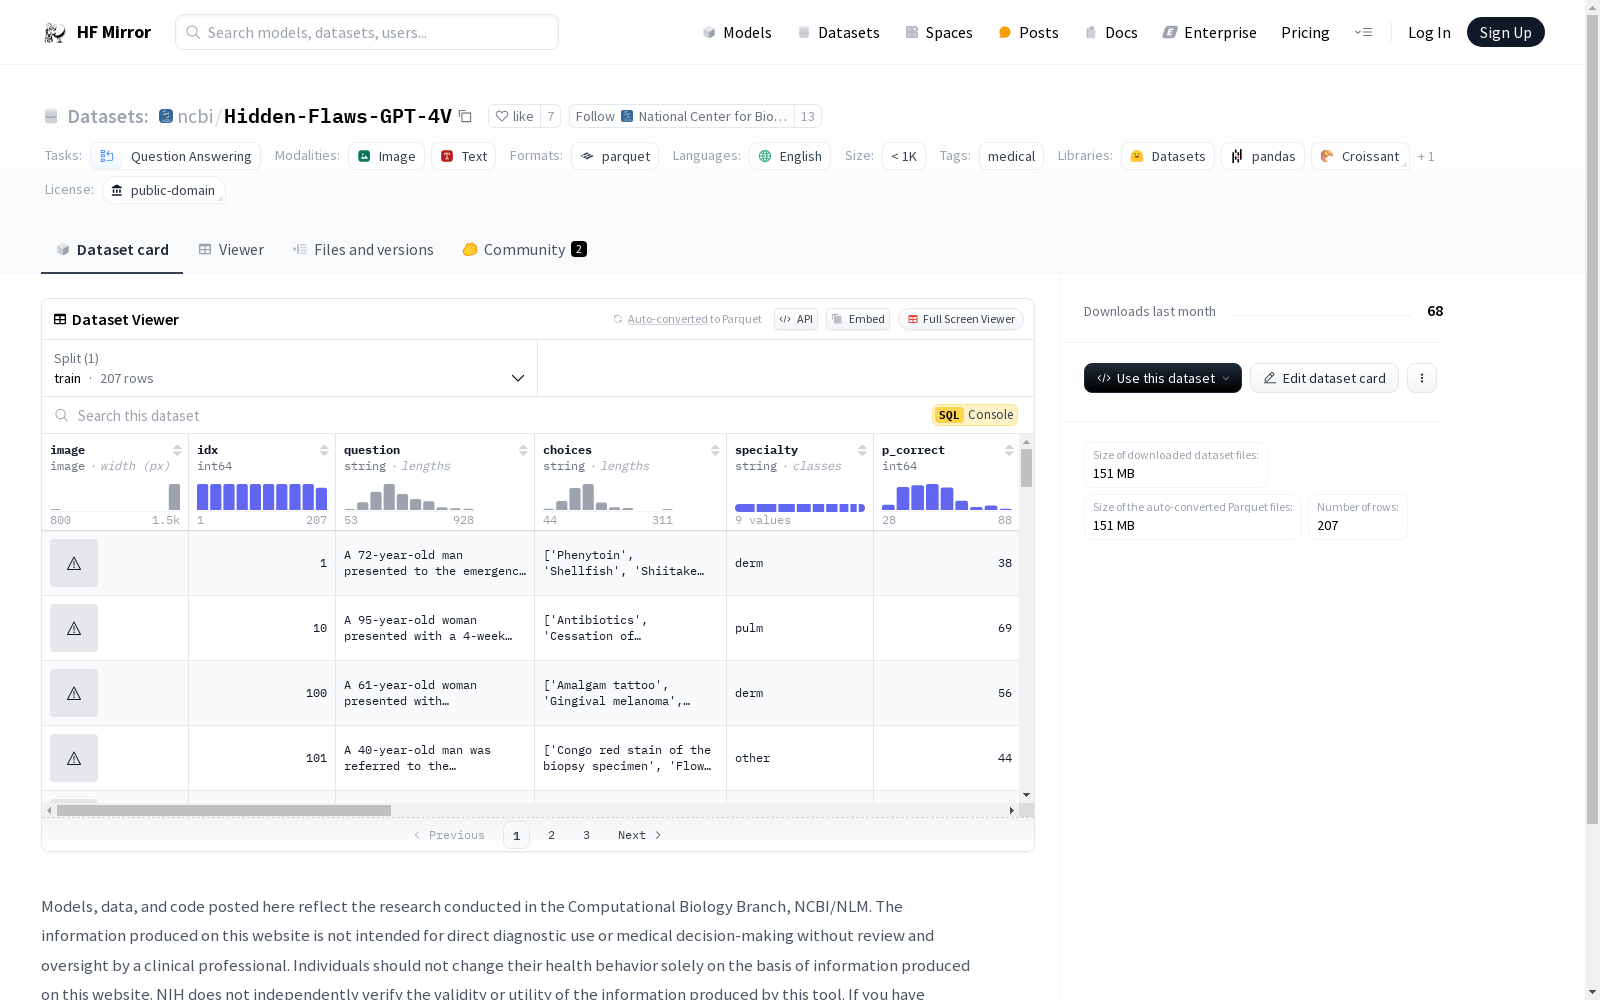The height and width of the screenshot is (1000, 1600).
Task: Select the parquet format tag
Action: tap(615, 156)
